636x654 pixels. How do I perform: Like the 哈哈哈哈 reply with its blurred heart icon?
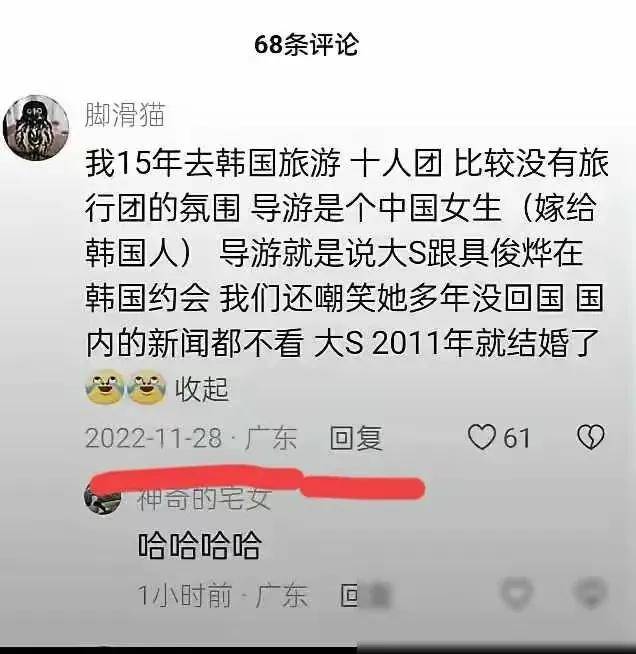click(x=517, y=592)
